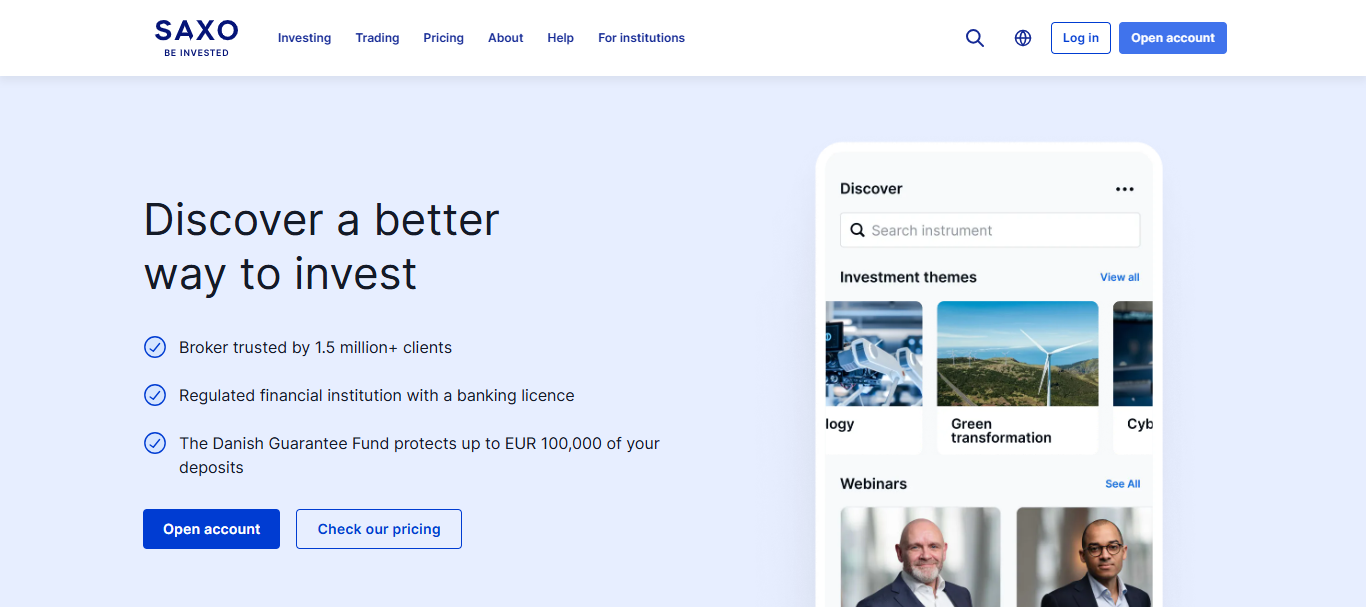Open the three-dots menu in Discover panel

point(1125,189)
